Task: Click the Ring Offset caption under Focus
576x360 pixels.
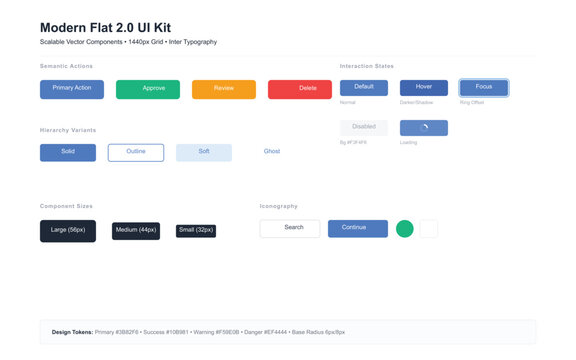Action: (x=472, y=102)
